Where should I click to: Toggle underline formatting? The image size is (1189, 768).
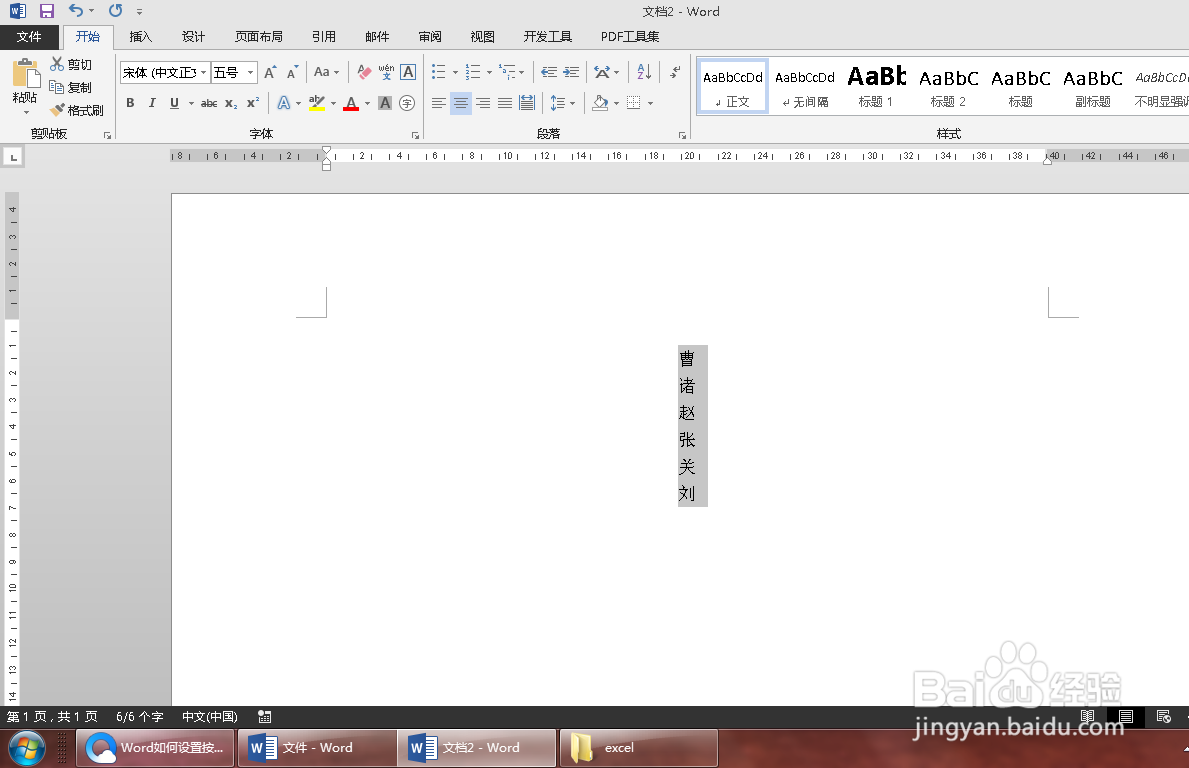pos(174,102)
